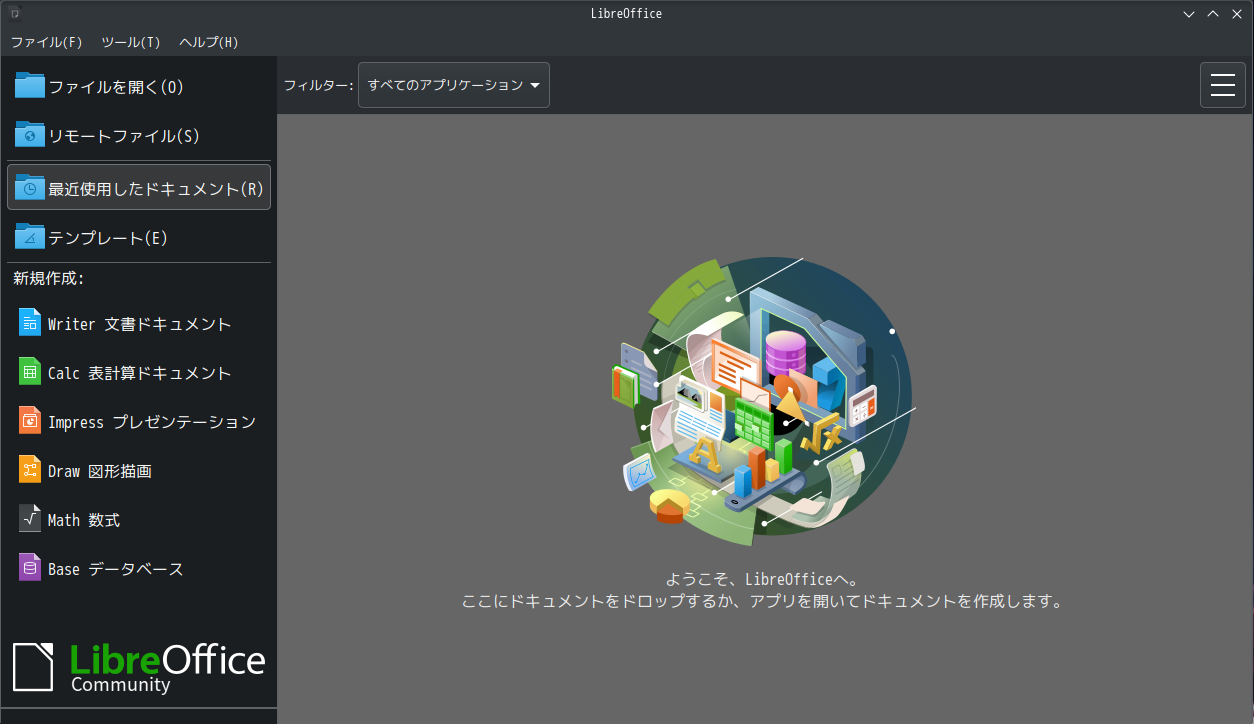
Task: Click the LibreOffice Community logo
Action: pos(139,667)
